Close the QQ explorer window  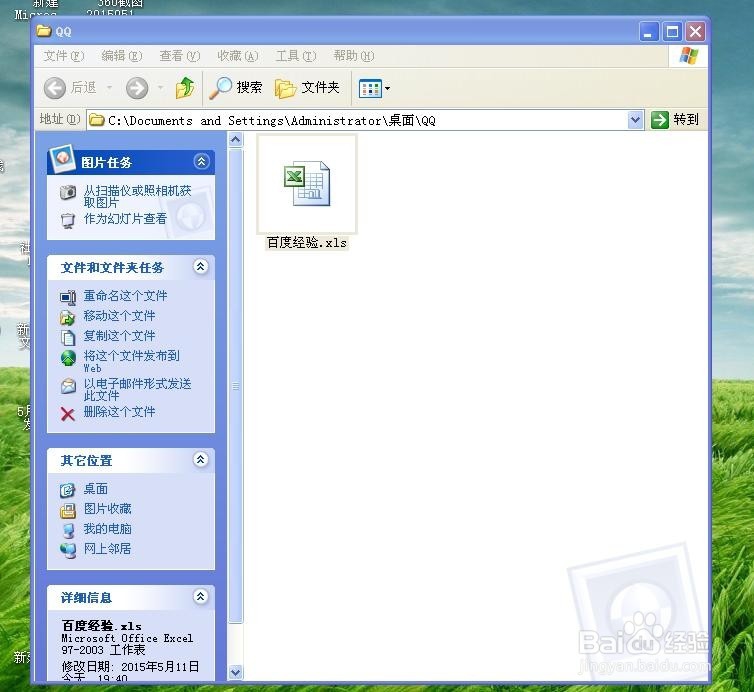click(695, 32)
